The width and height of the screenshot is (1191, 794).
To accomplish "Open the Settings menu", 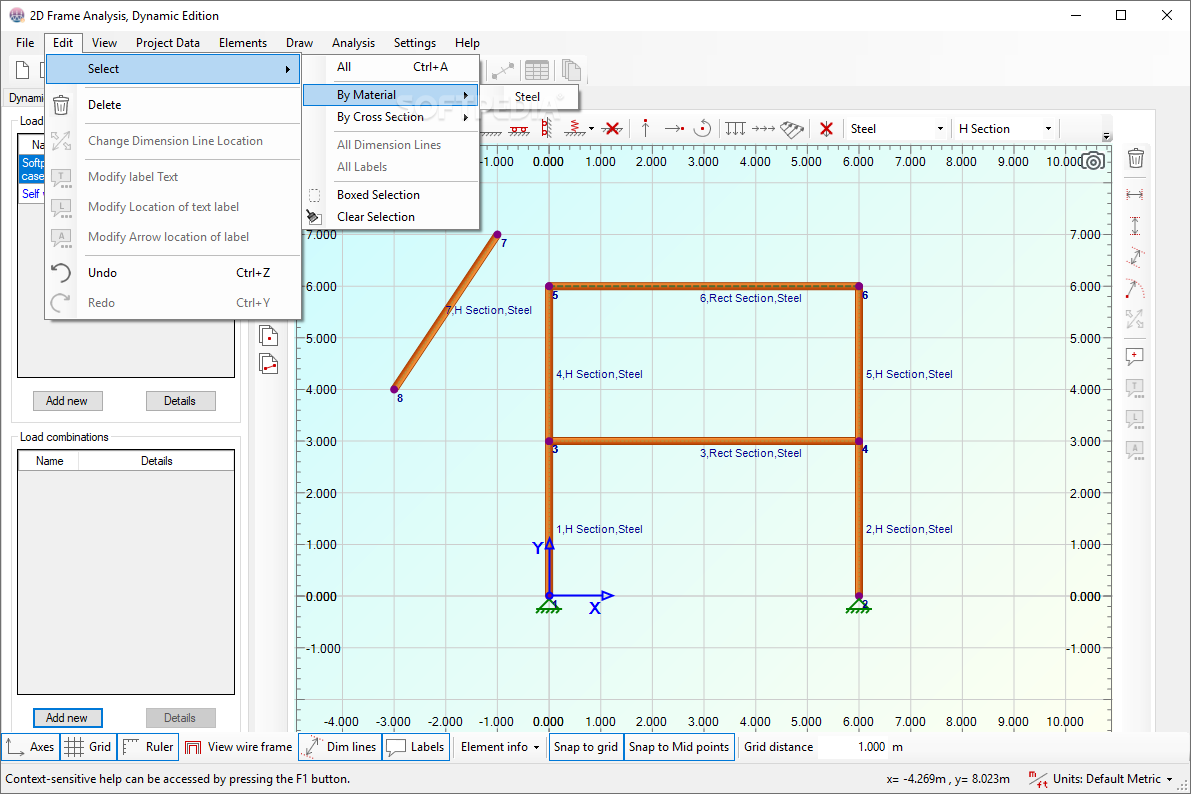I will click(415, 43).
